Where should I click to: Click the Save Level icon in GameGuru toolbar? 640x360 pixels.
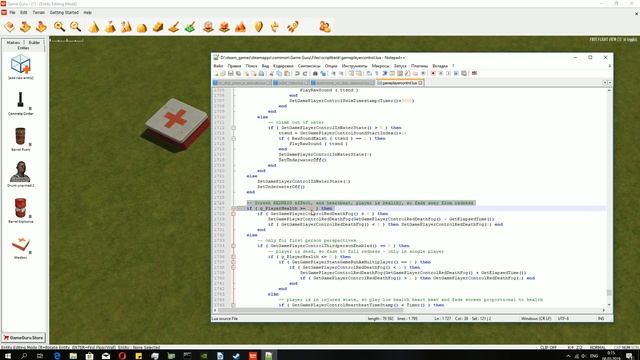click(41, 27)
